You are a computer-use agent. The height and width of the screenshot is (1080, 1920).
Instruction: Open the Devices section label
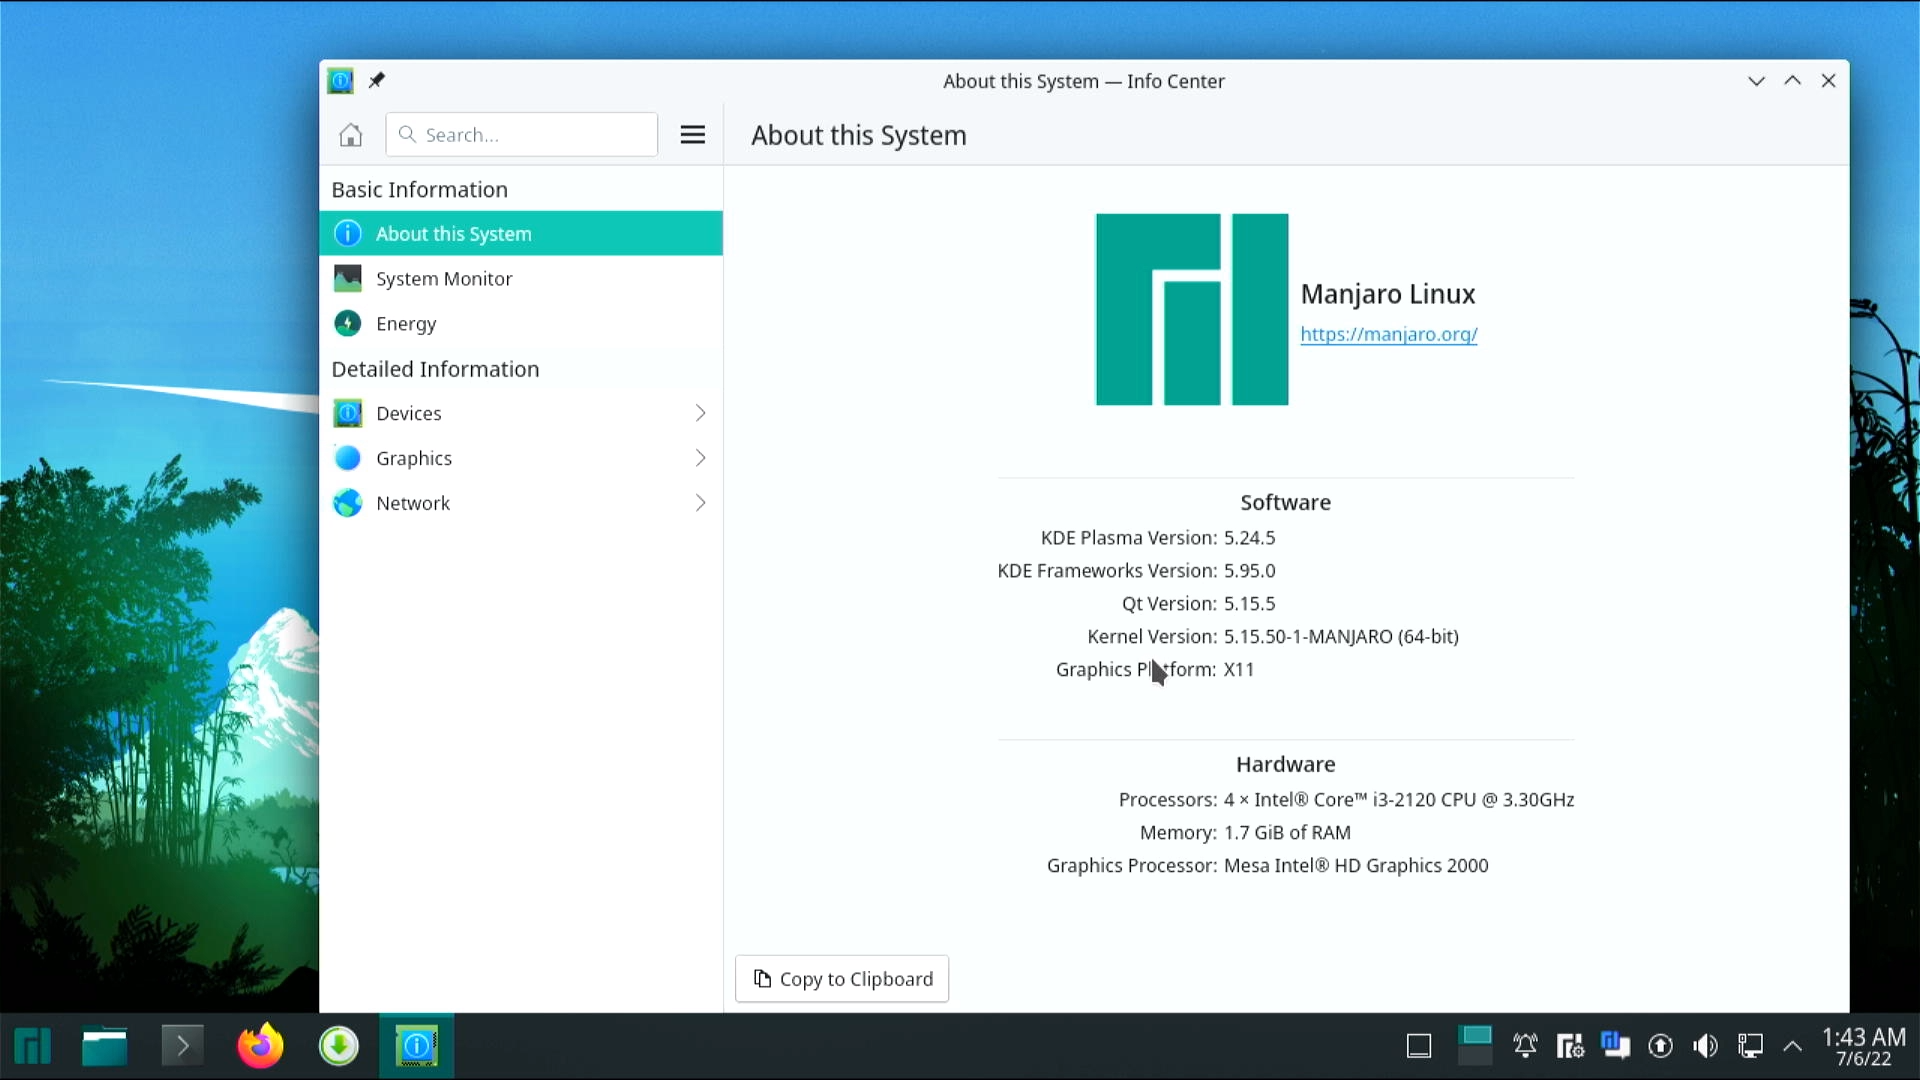pyautogui.click(x=408, y=413)
